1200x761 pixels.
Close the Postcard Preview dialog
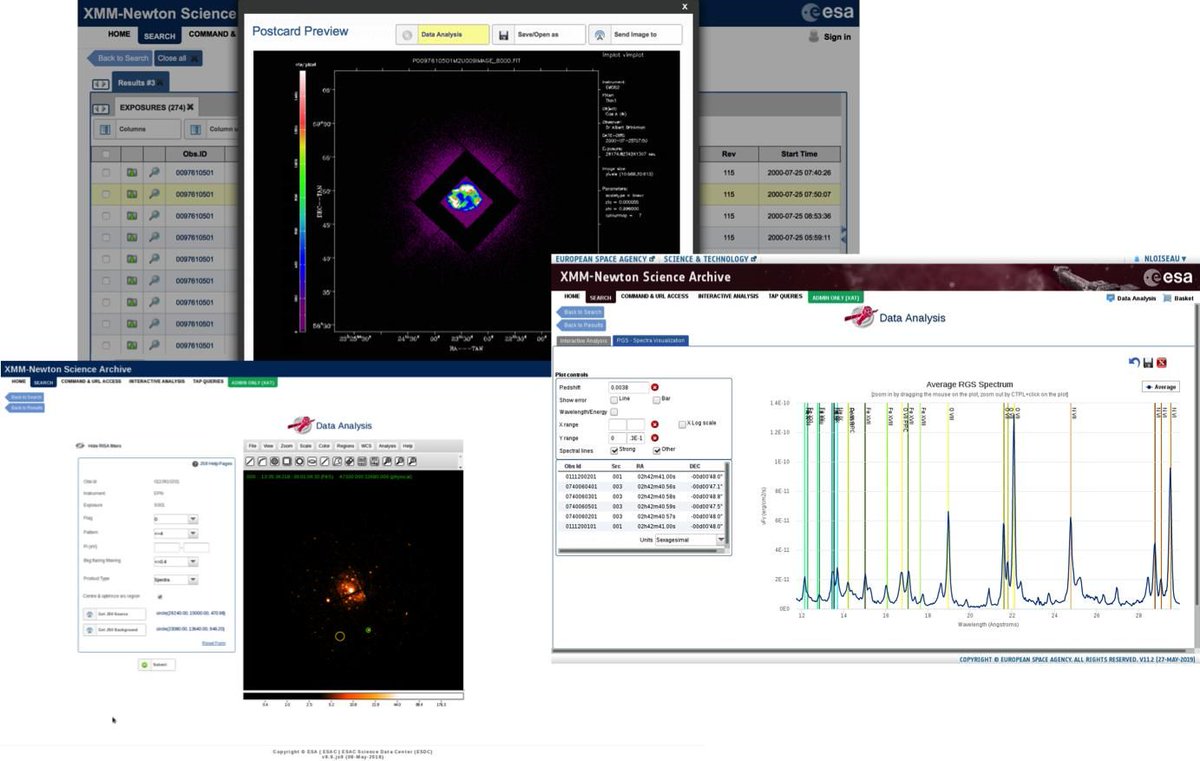coord(684,7)
